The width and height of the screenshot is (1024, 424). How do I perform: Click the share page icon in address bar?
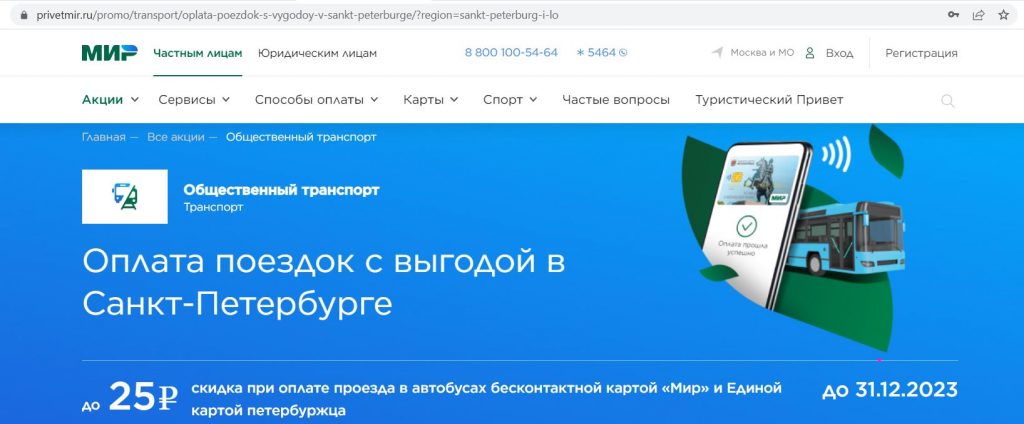[978, 14]
